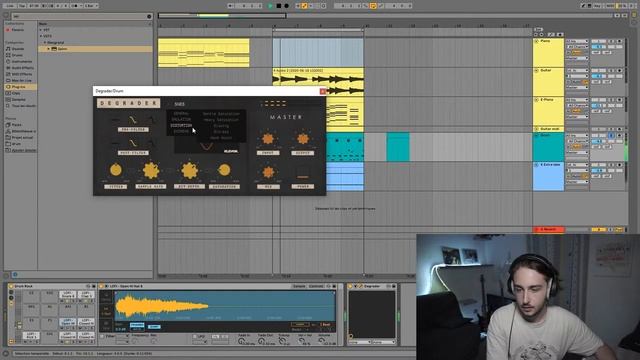The height and width of the screenshot is (360, 640).
Task: Click Pre-Colour right arrow in Degrader
Action: click(x=151, y=120)
